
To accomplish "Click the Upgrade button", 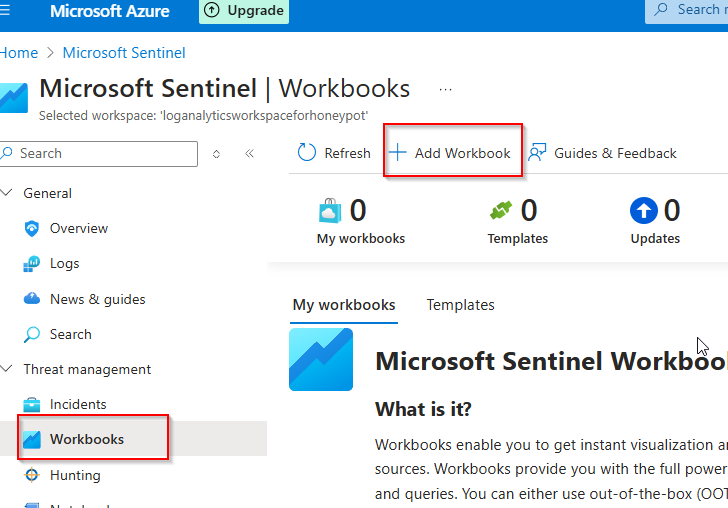I will coord(244,11).
